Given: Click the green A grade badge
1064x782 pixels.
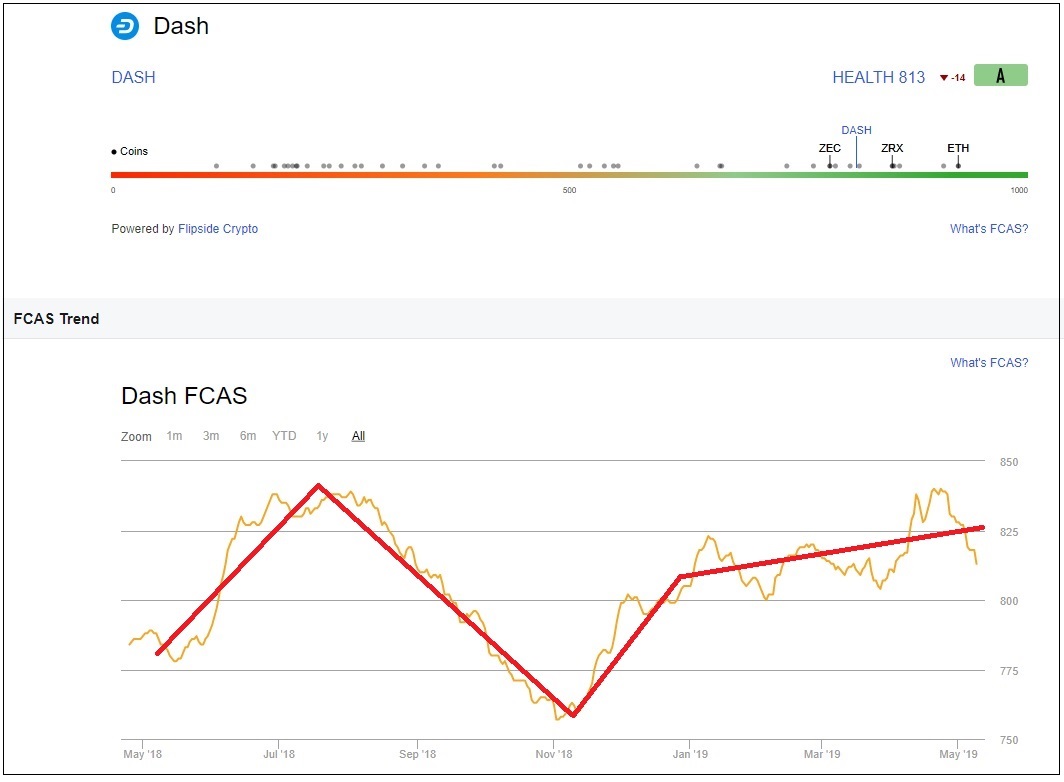Looking at the screenshot, I should (x=1000, y=75).
